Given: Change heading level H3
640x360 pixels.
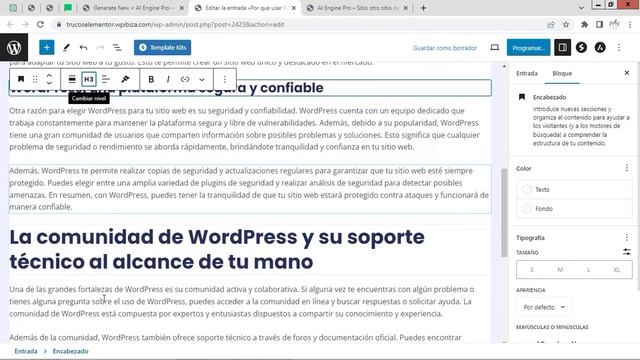Looking at the screenshot, I should click(x=89, y=79).
